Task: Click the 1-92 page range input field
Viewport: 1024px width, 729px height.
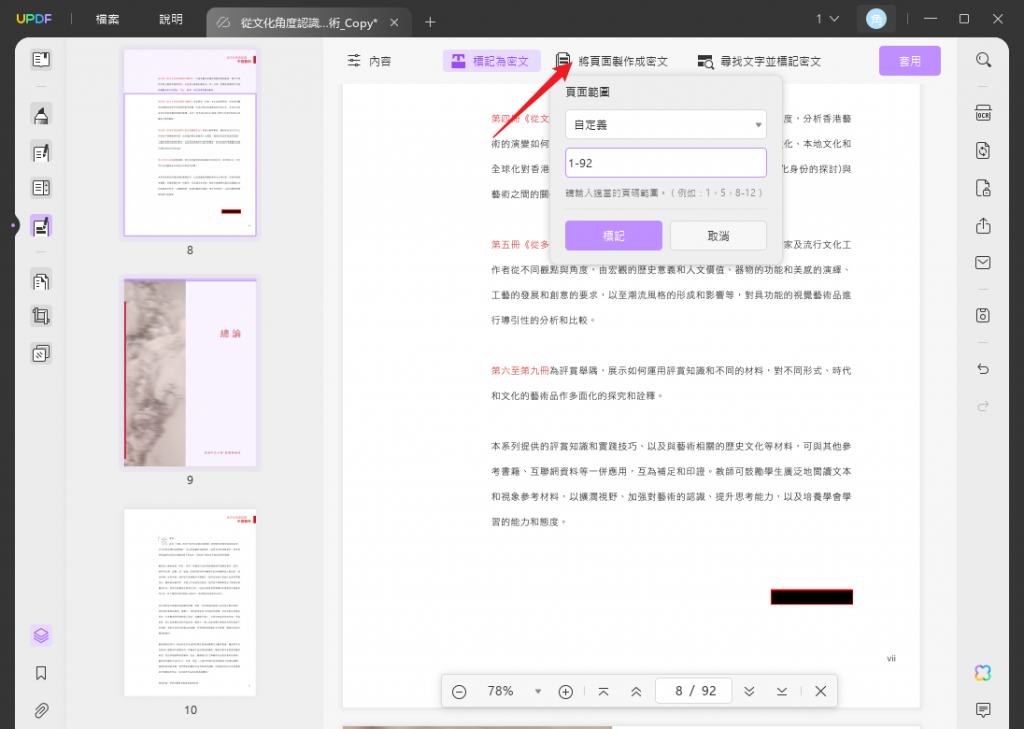Action: [665, 163]
